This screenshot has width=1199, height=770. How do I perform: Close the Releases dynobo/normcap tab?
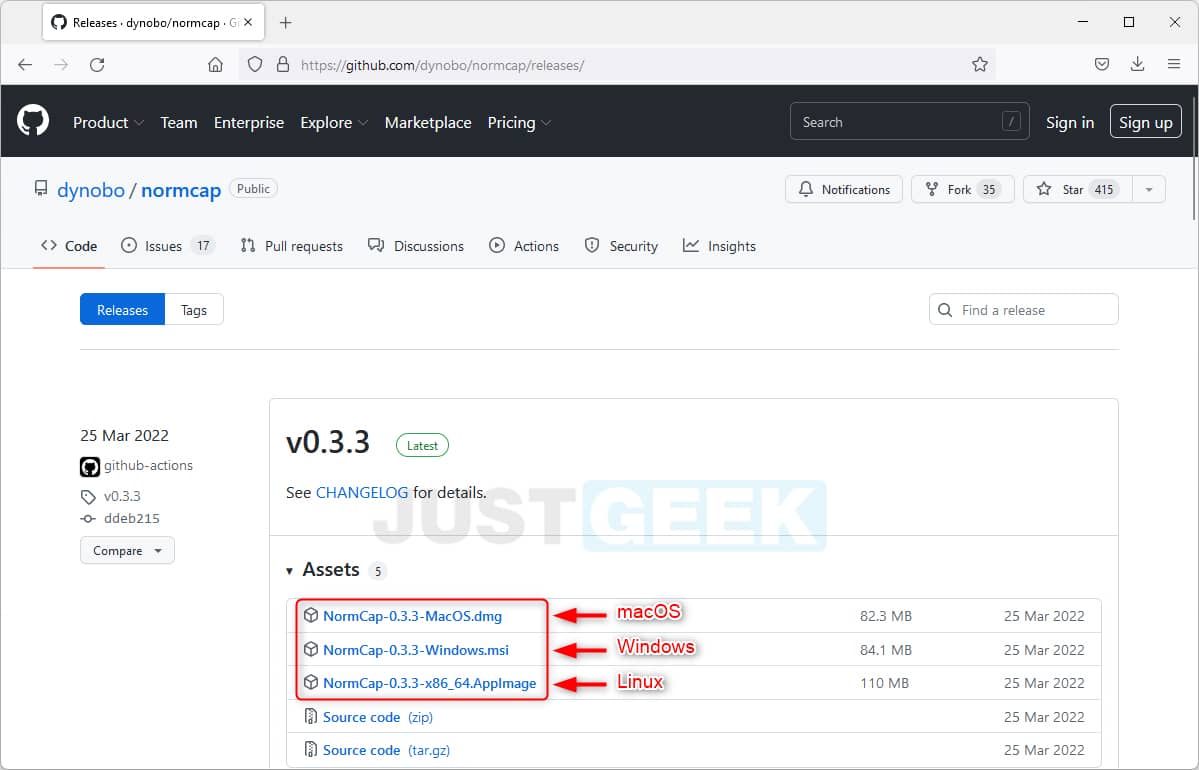(x=248, y=23)
